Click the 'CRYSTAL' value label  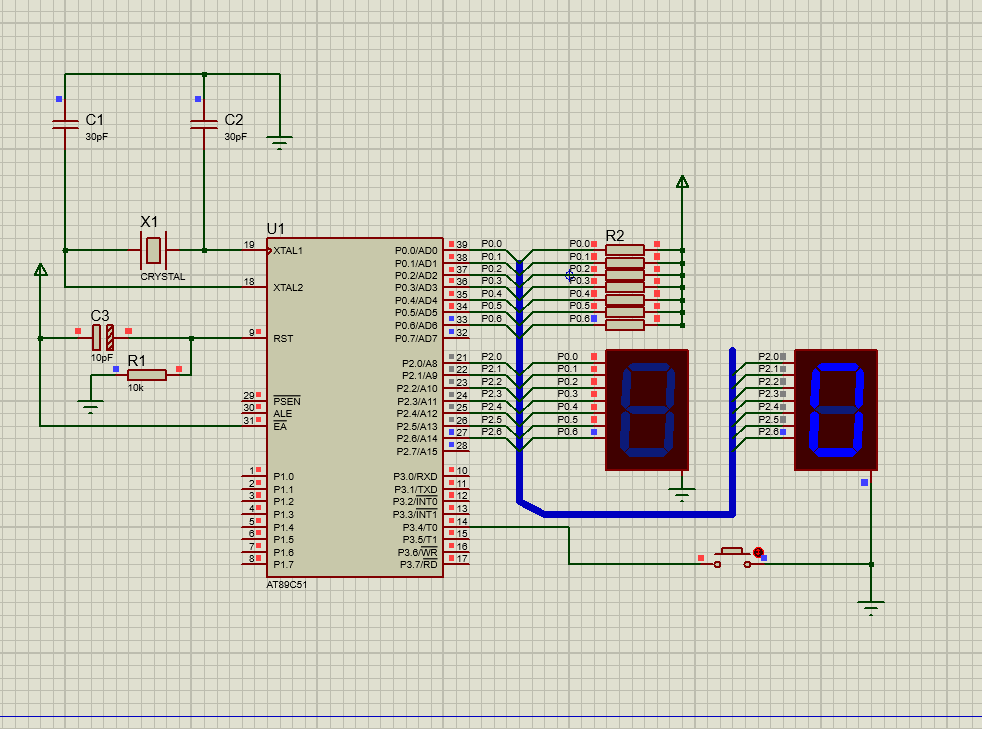click(x=163, y=276)
